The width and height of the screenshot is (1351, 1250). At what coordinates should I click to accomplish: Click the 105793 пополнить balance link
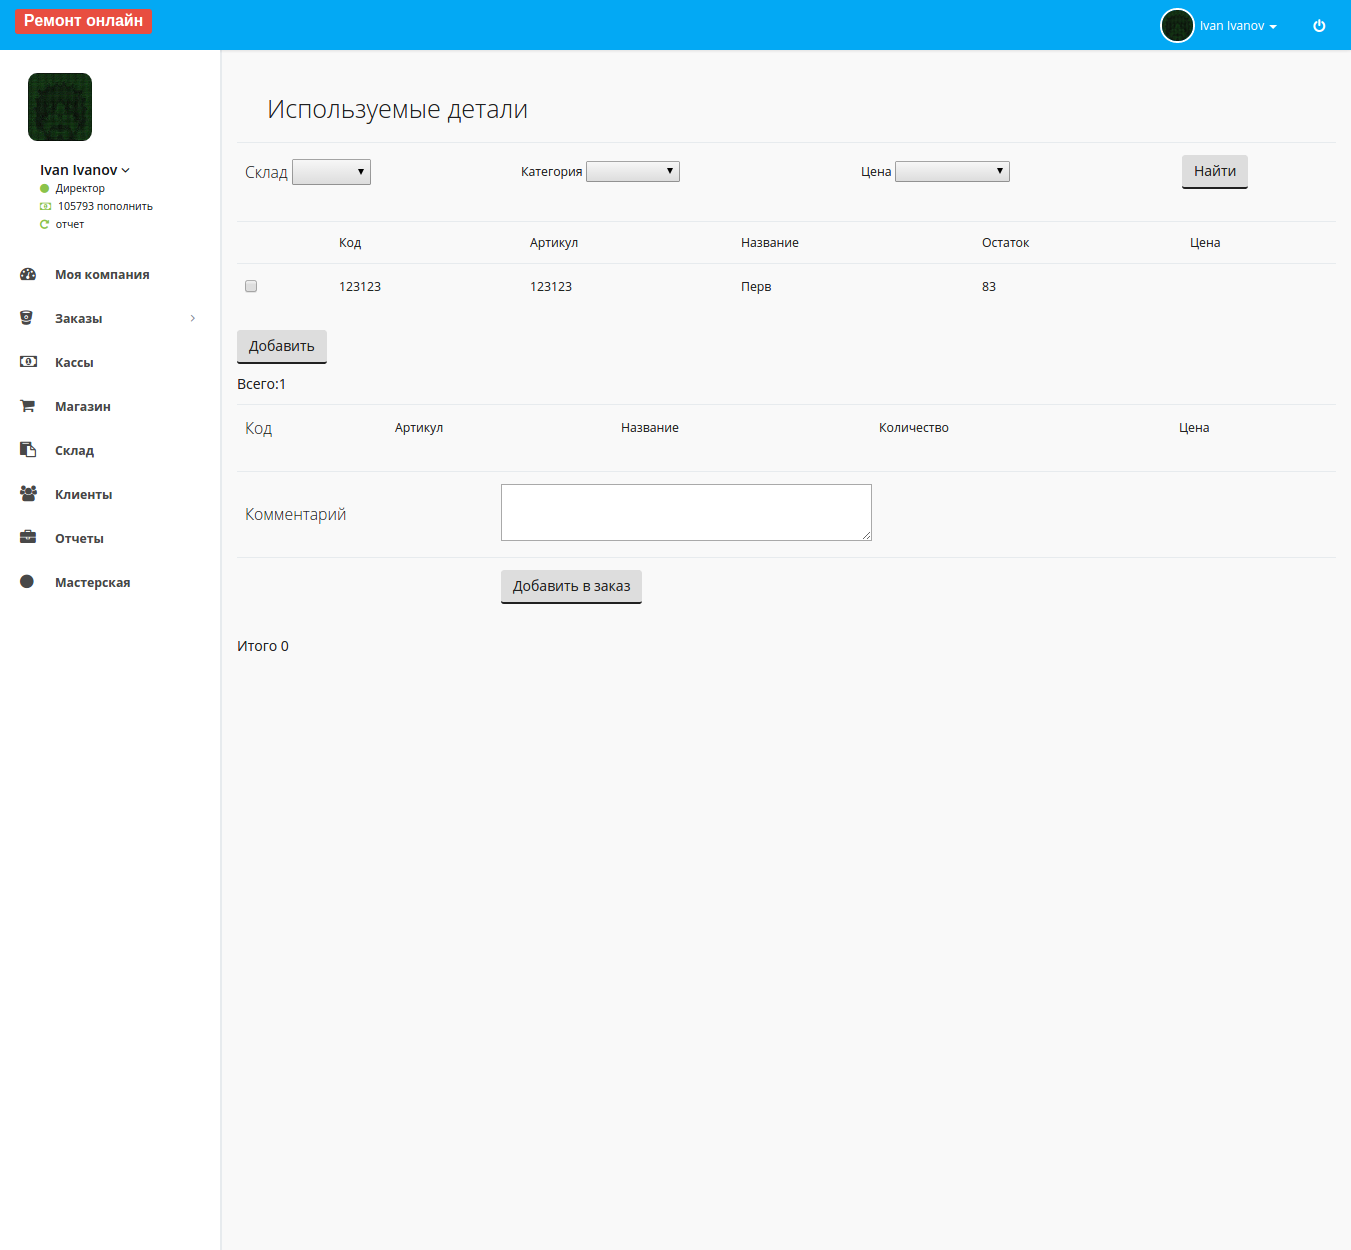pyautogui.click(x=105, y=206)
